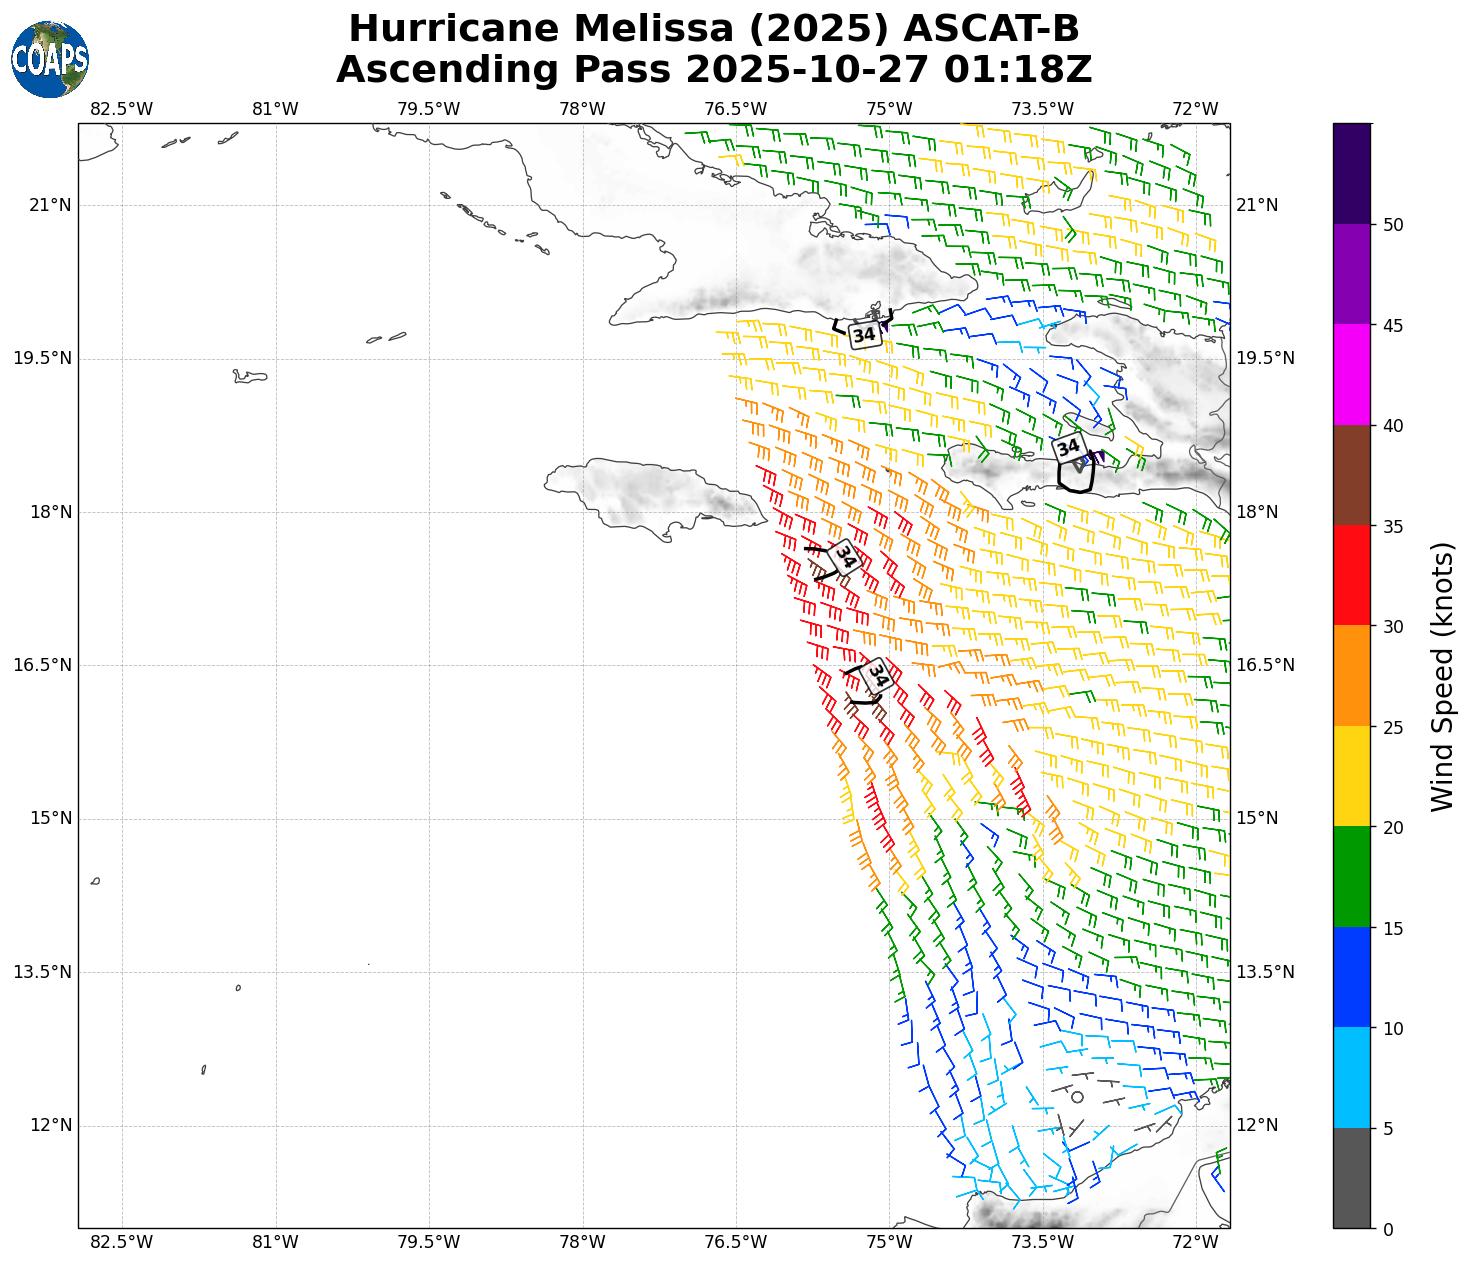The image size is (1471, 1264).
Task: Click the 78°W label on the bottom axis
Action: 582,1242
